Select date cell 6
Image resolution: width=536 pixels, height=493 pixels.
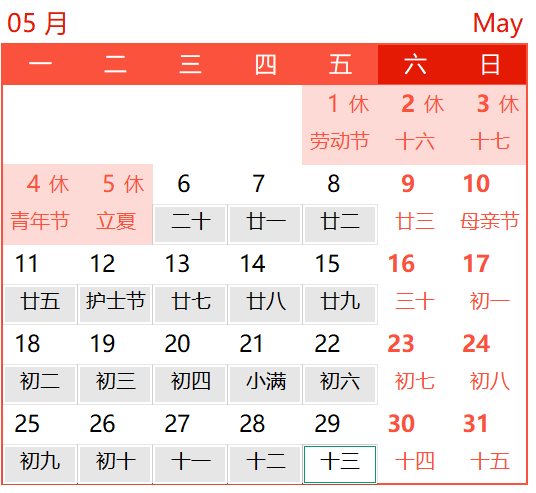[190, 184]
